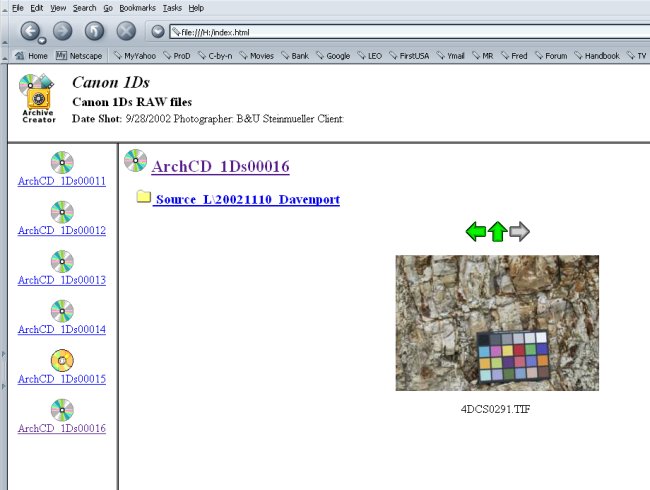Click the Home bookmark button
The image size is (650, 490).
tap(31, 56)
